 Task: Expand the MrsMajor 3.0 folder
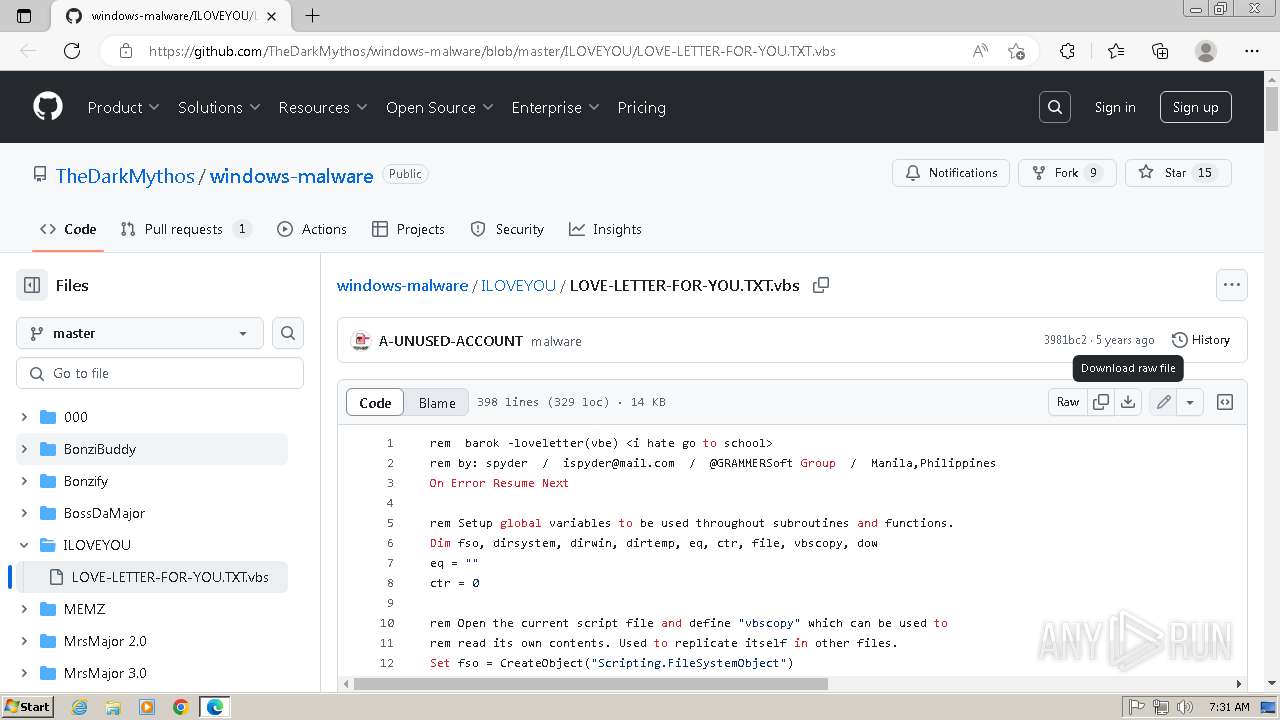coord(24,673)
